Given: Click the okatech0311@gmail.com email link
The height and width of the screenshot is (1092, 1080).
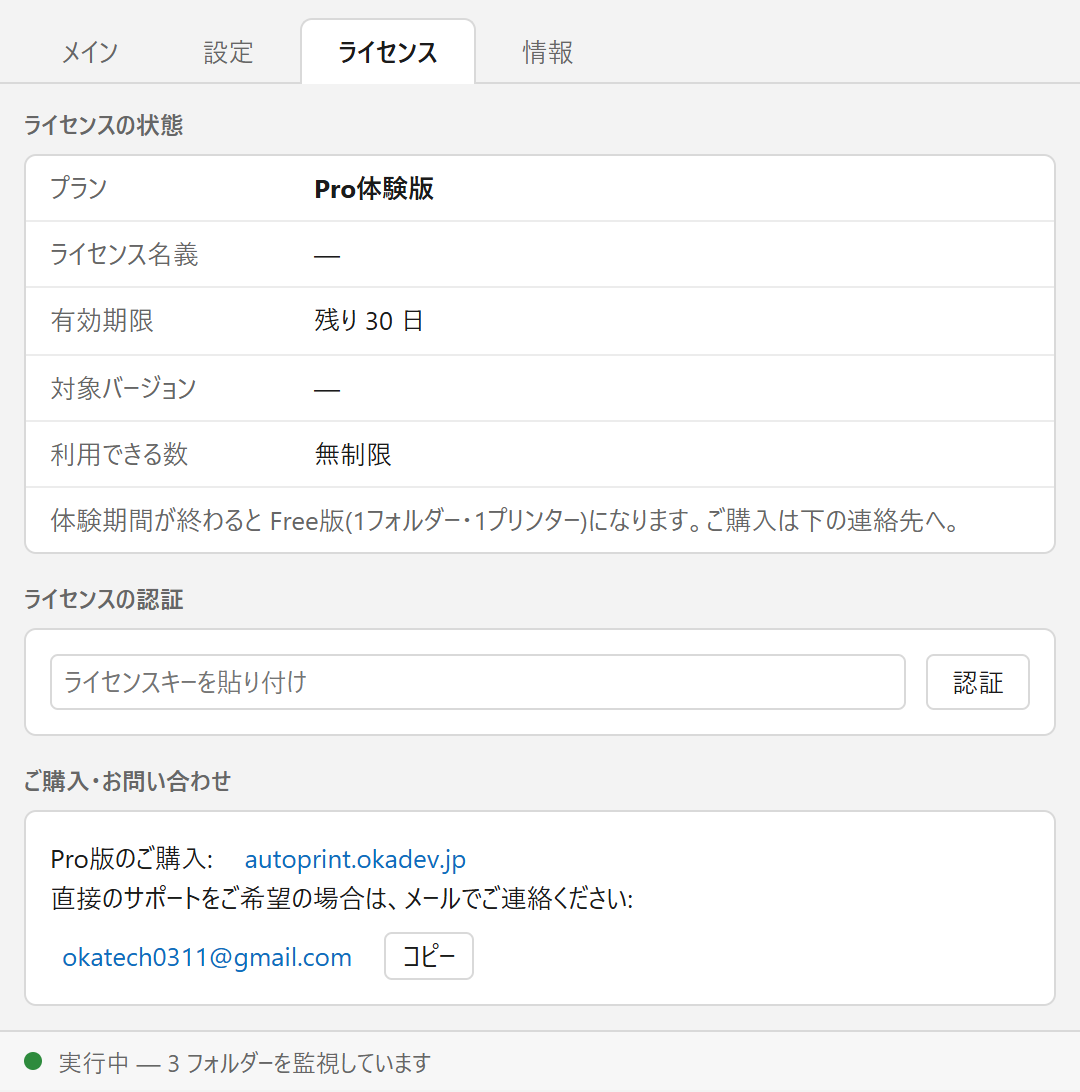Looking at the screenshot, I should coord(207,958).
